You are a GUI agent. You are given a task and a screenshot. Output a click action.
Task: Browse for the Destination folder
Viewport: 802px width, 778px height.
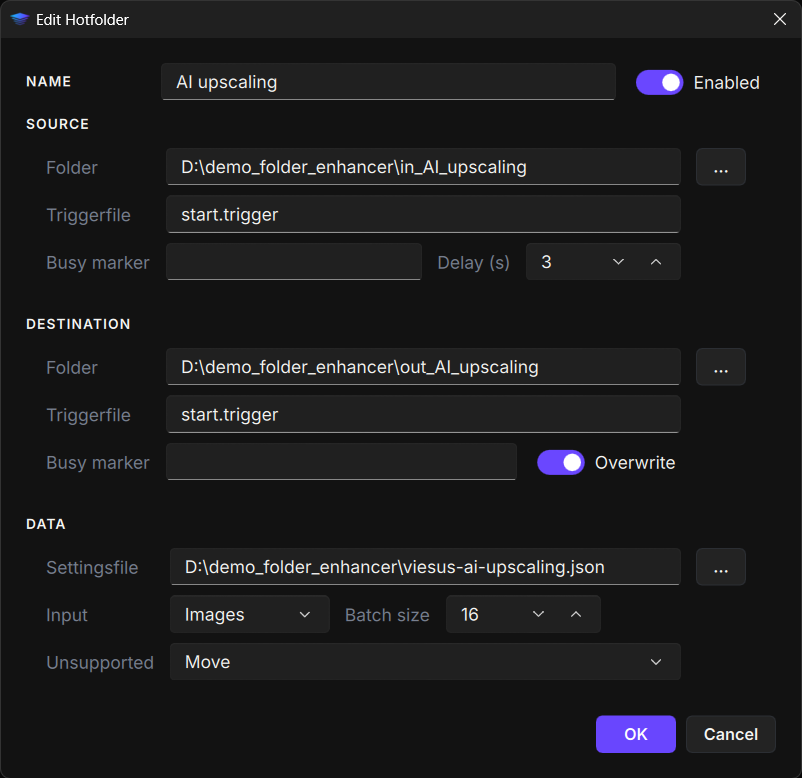[x=720, y=367]
